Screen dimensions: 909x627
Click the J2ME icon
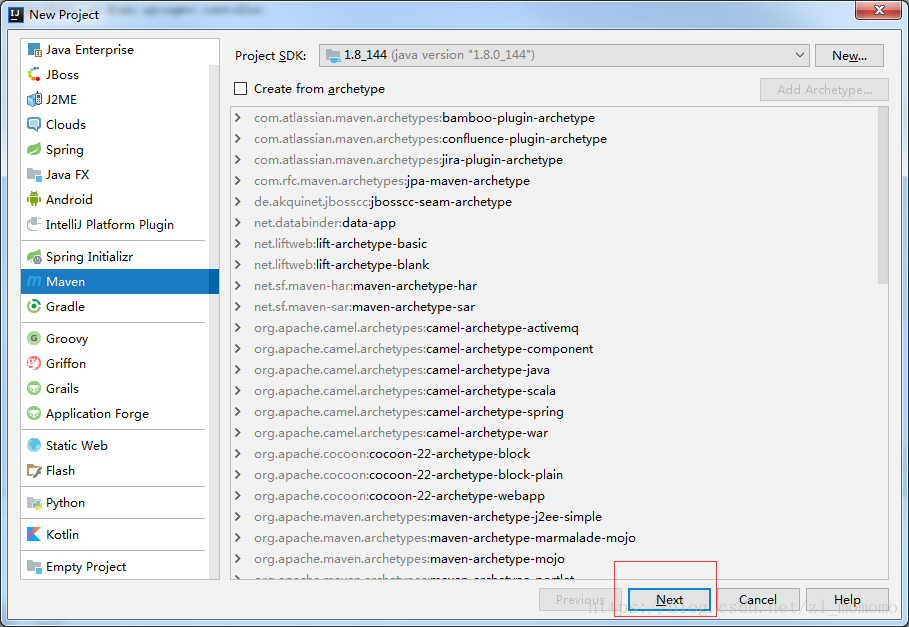pos(34,100)
